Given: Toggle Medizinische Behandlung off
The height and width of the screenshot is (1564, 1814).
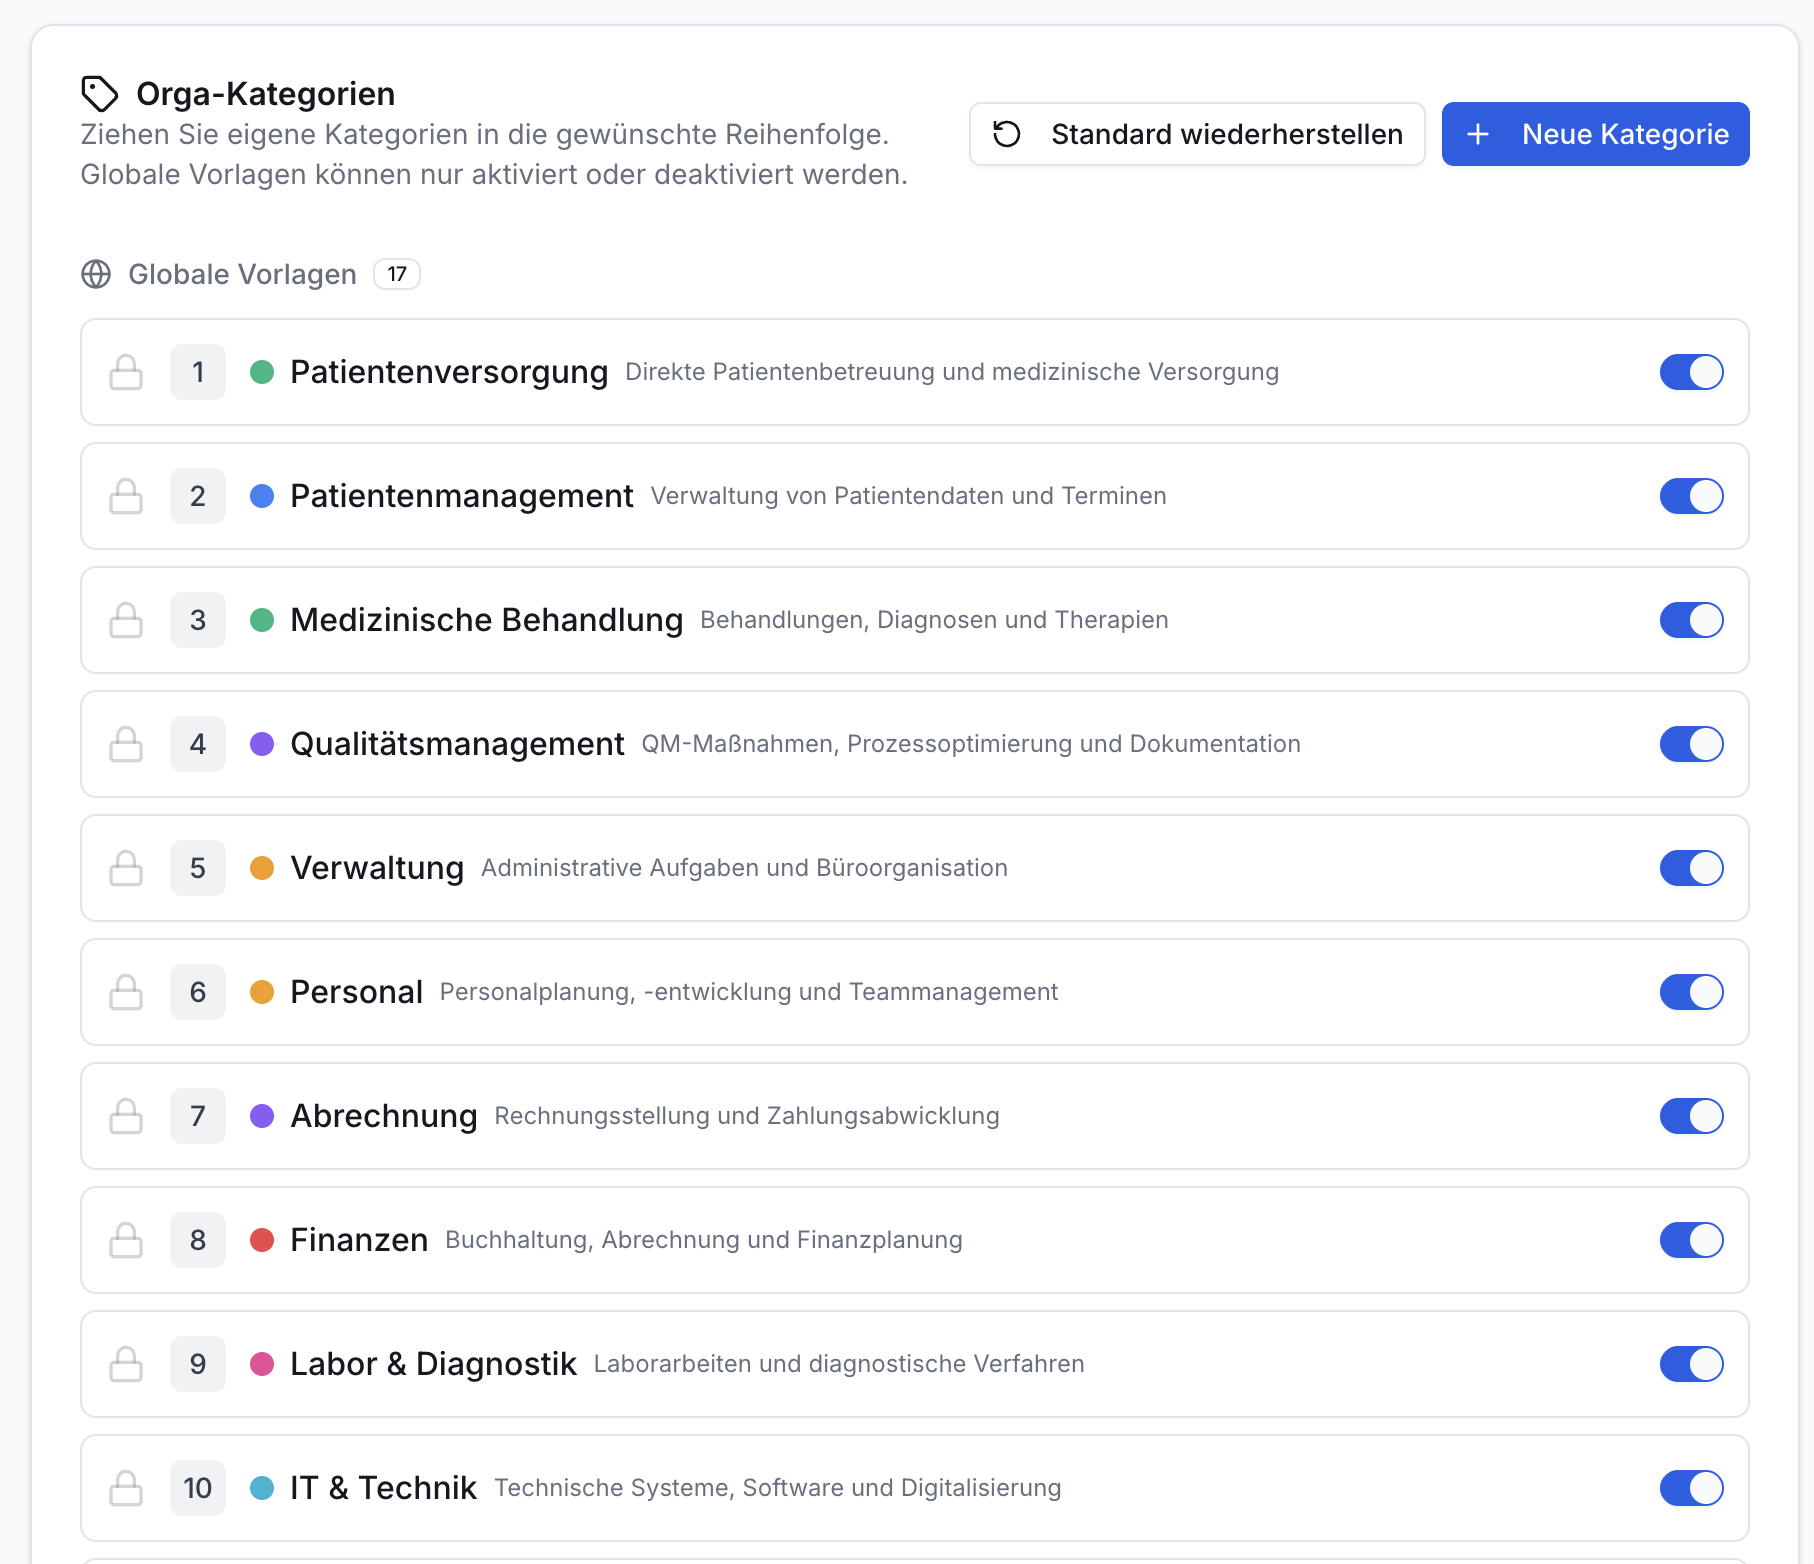Looking at the screenshot, I should point(1692,620).
